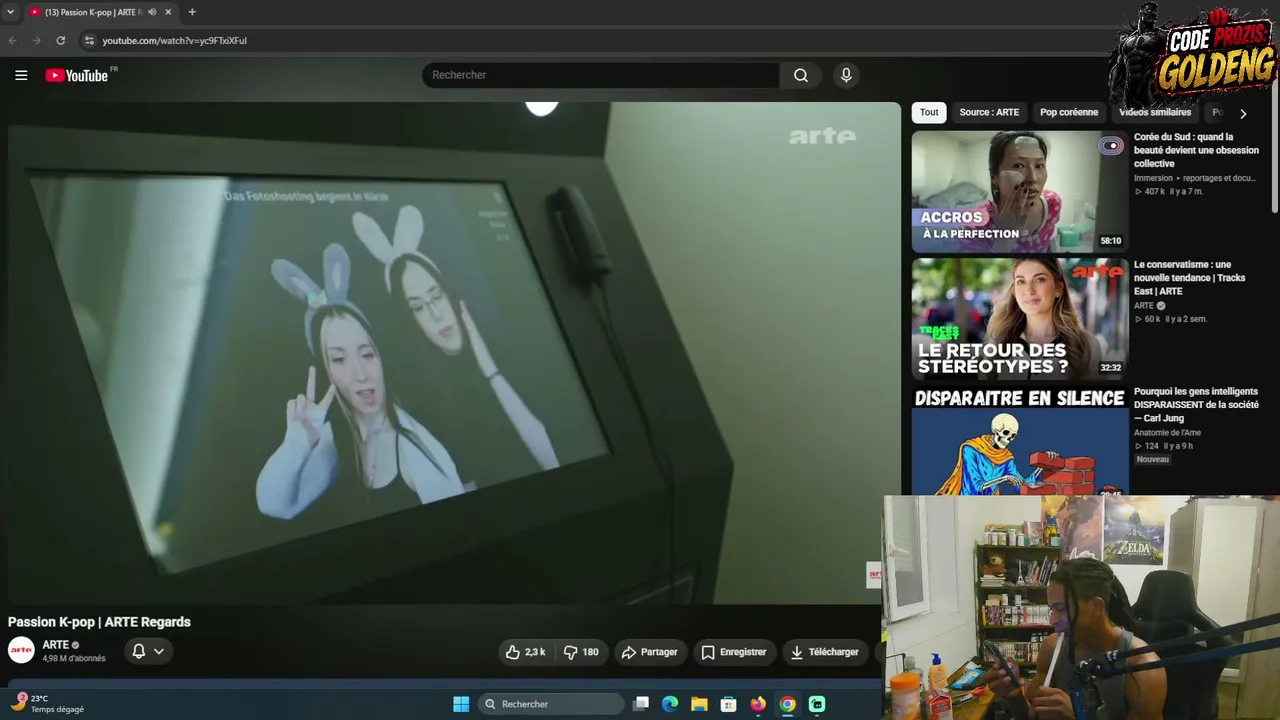Launch Microsoft Edge from the taskbar
This screenshot has height=720, width=1280.
670,704
